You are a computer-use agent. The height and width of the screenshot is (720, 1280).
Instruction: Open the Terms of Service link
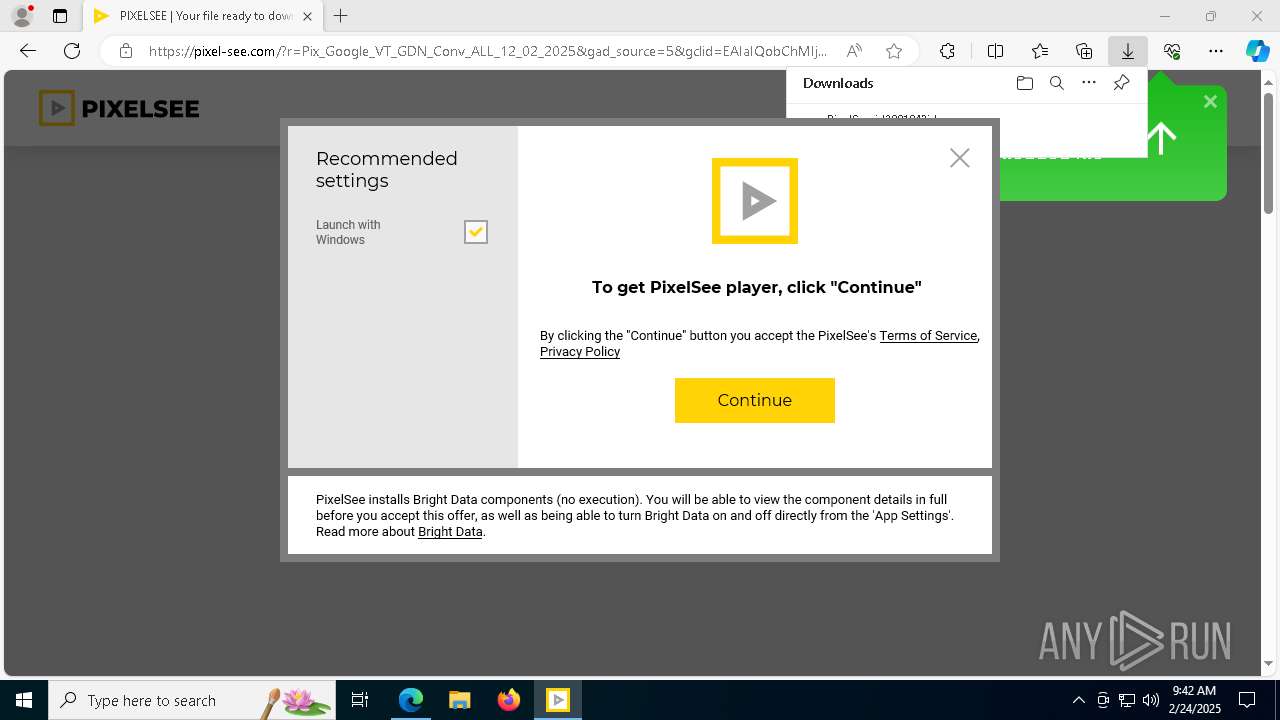(928, 336)
